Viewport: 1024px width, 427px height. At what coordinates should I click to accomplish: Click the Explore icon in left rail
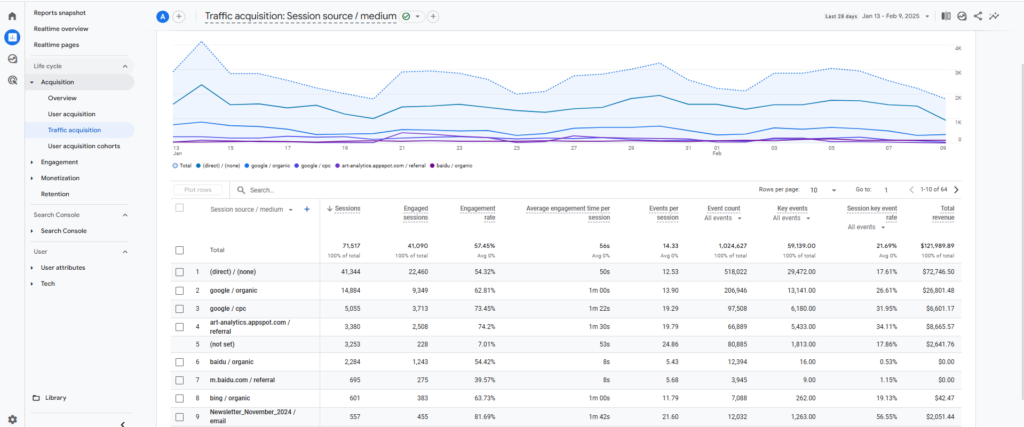point(12,58)
